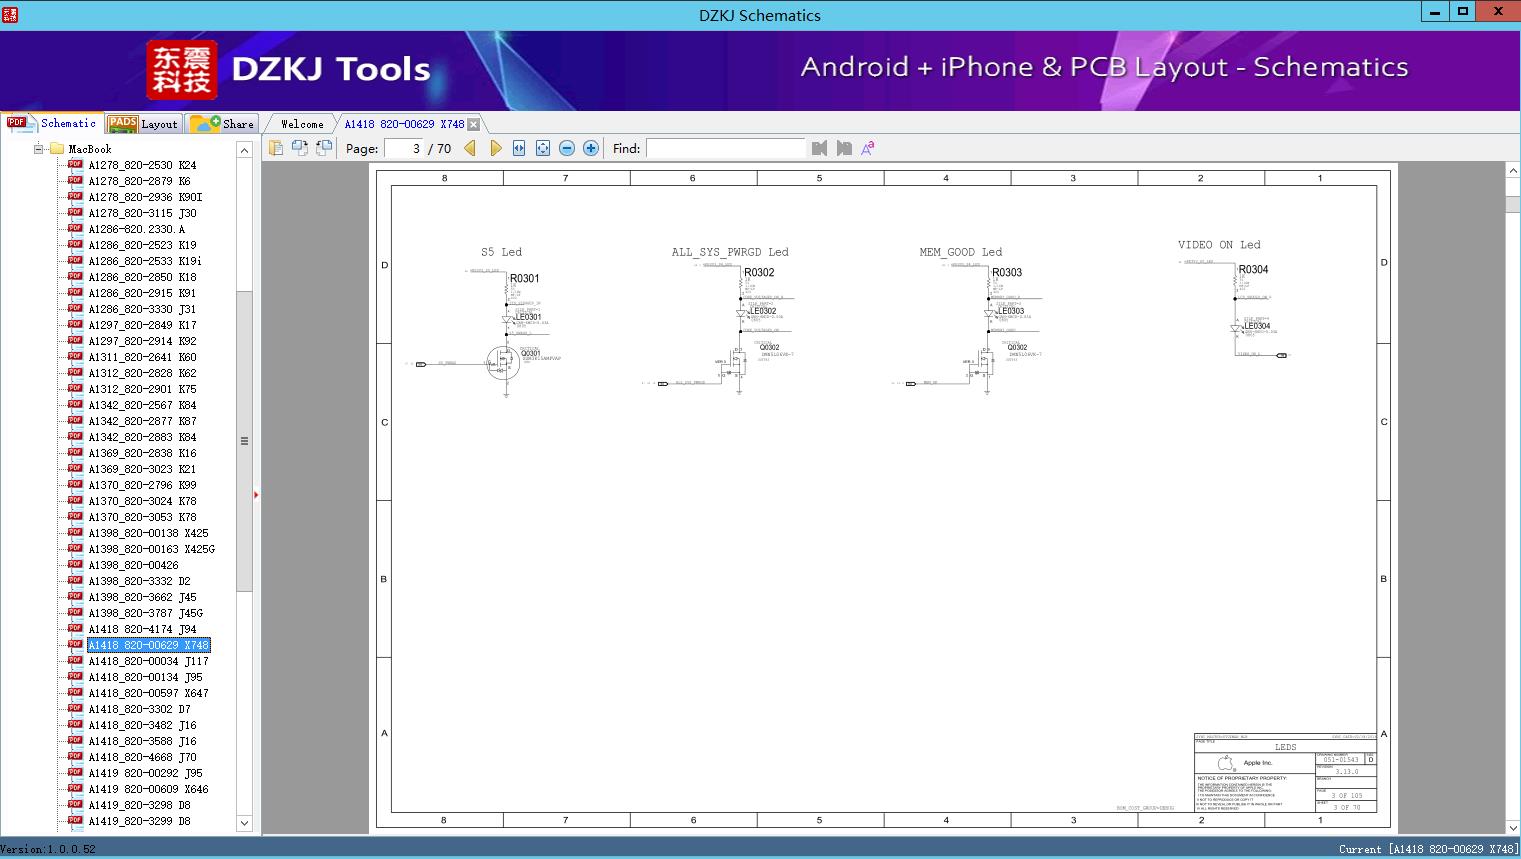Tree panel scroll down arrow
Viewport: 1521px width, 859px height.
pyautogui.click(x=244, y=823)
